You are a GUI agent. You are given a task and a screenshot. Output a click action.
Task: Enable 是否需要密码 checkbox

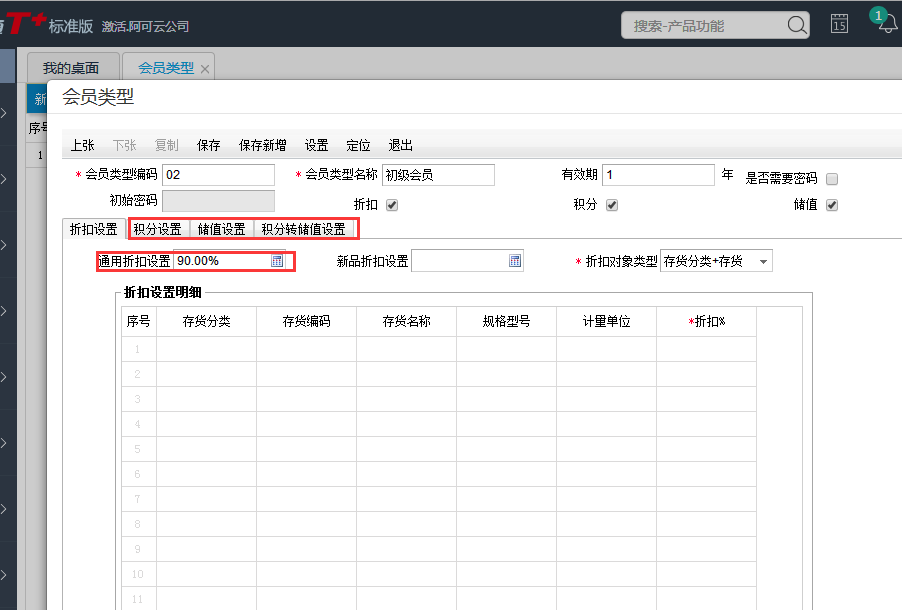click(831, 177)
